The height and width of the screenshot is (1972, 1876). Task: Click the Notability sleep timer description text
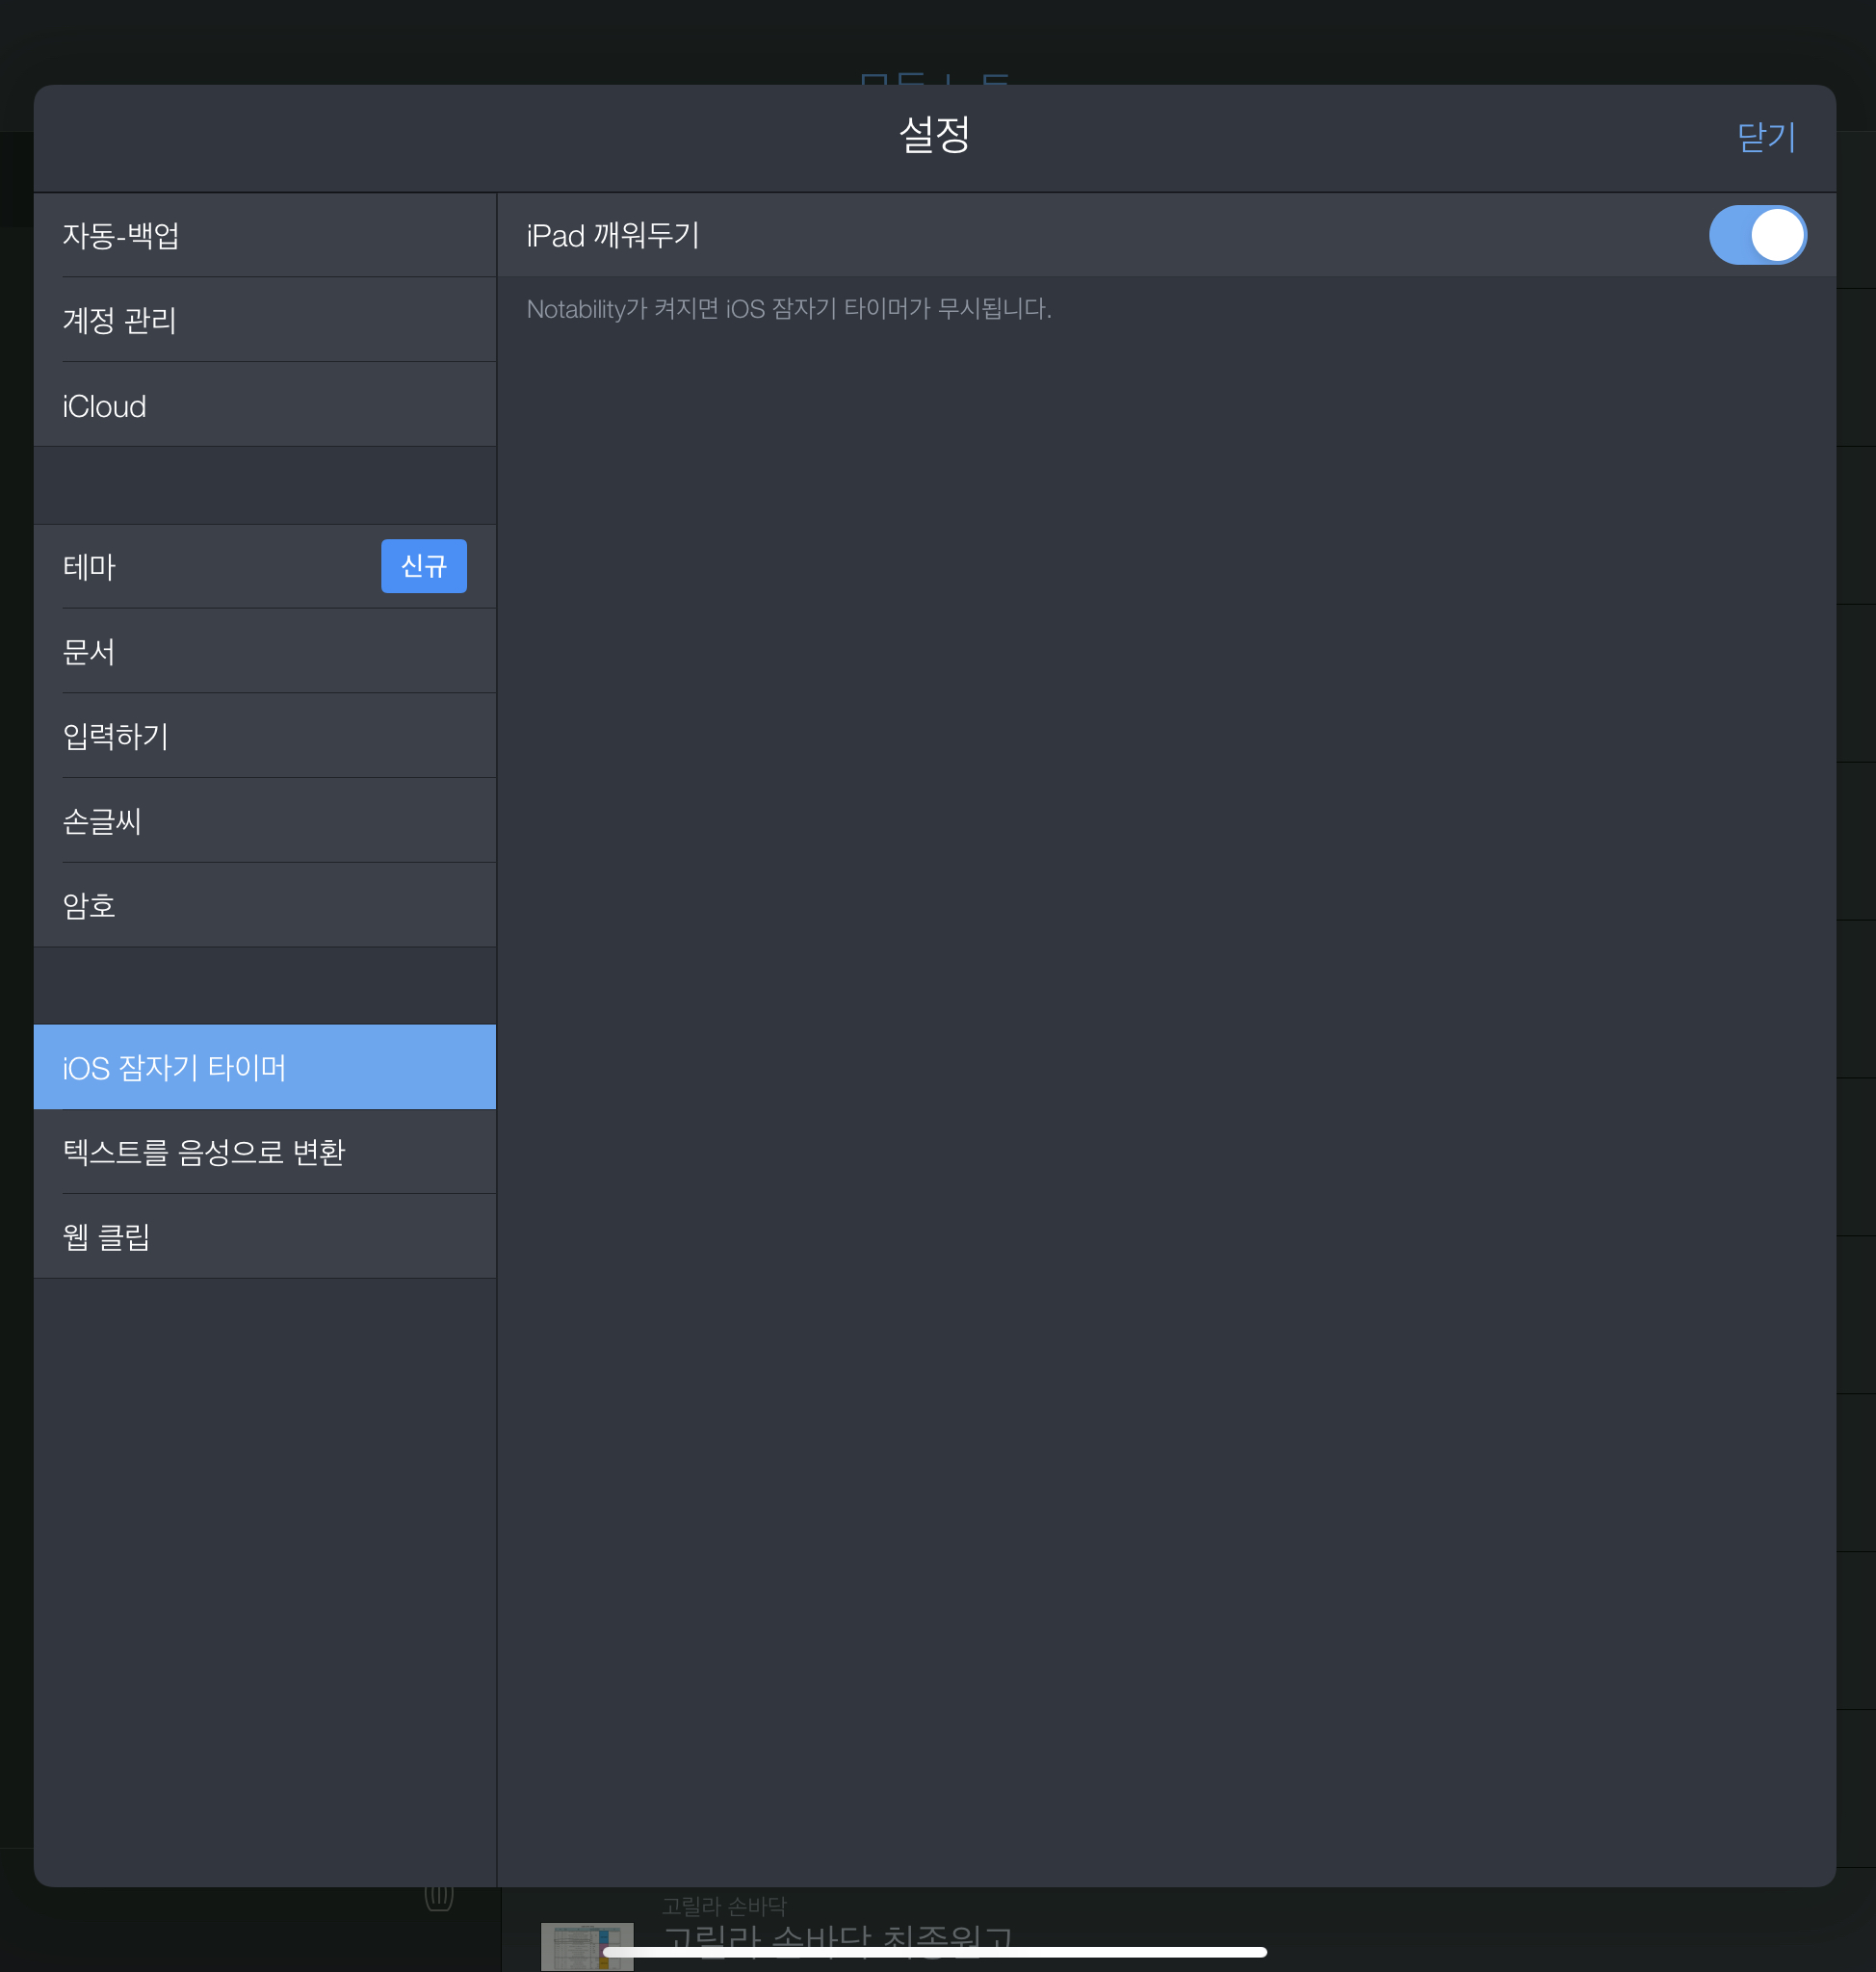(788, 309)
